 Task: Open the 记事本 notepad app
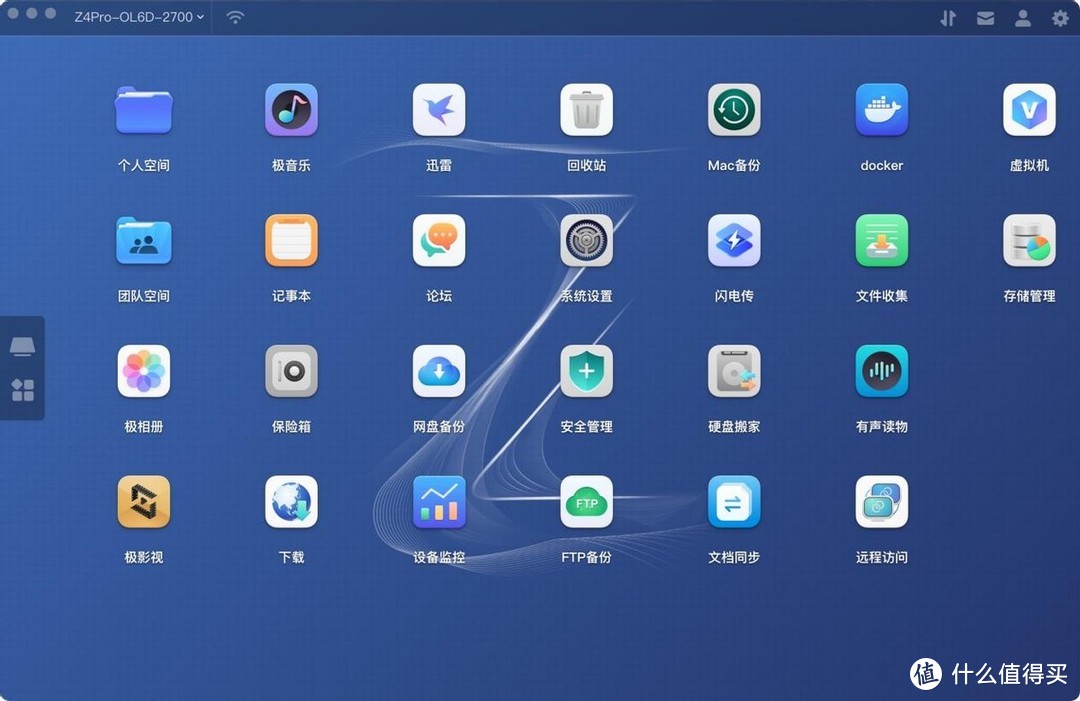click(291, 241)
